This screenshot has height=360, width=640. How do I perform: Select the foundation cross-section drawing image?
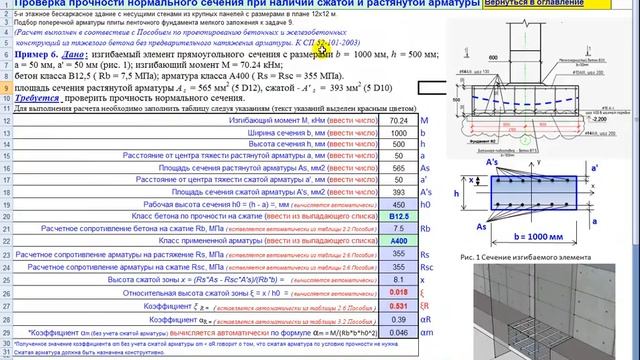pos(539,88)
